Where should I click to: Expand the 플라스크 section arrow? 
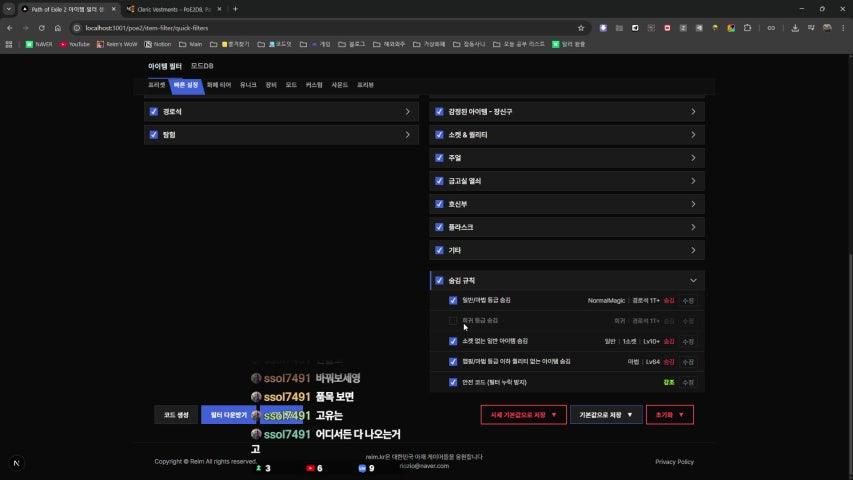pos(693,227)
